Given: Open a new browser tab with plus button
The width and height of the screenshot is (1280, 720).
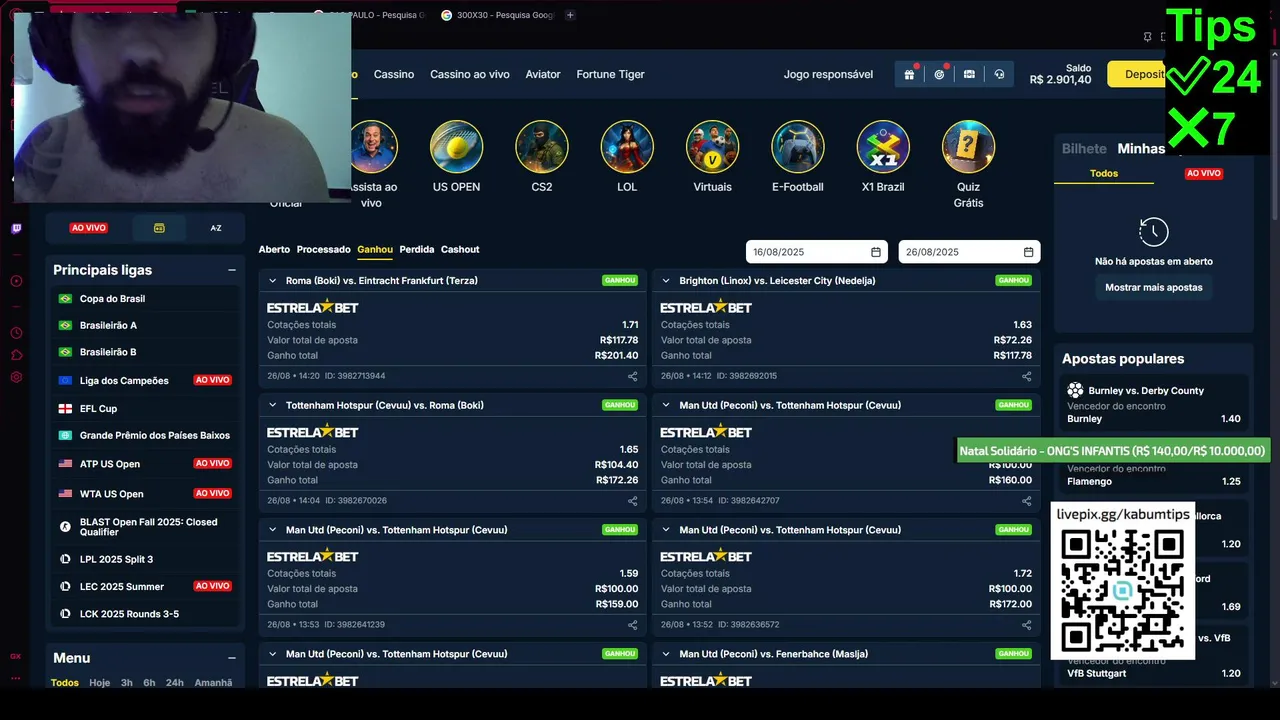Looking at the screenshot, I should click(x=570, y=15).
